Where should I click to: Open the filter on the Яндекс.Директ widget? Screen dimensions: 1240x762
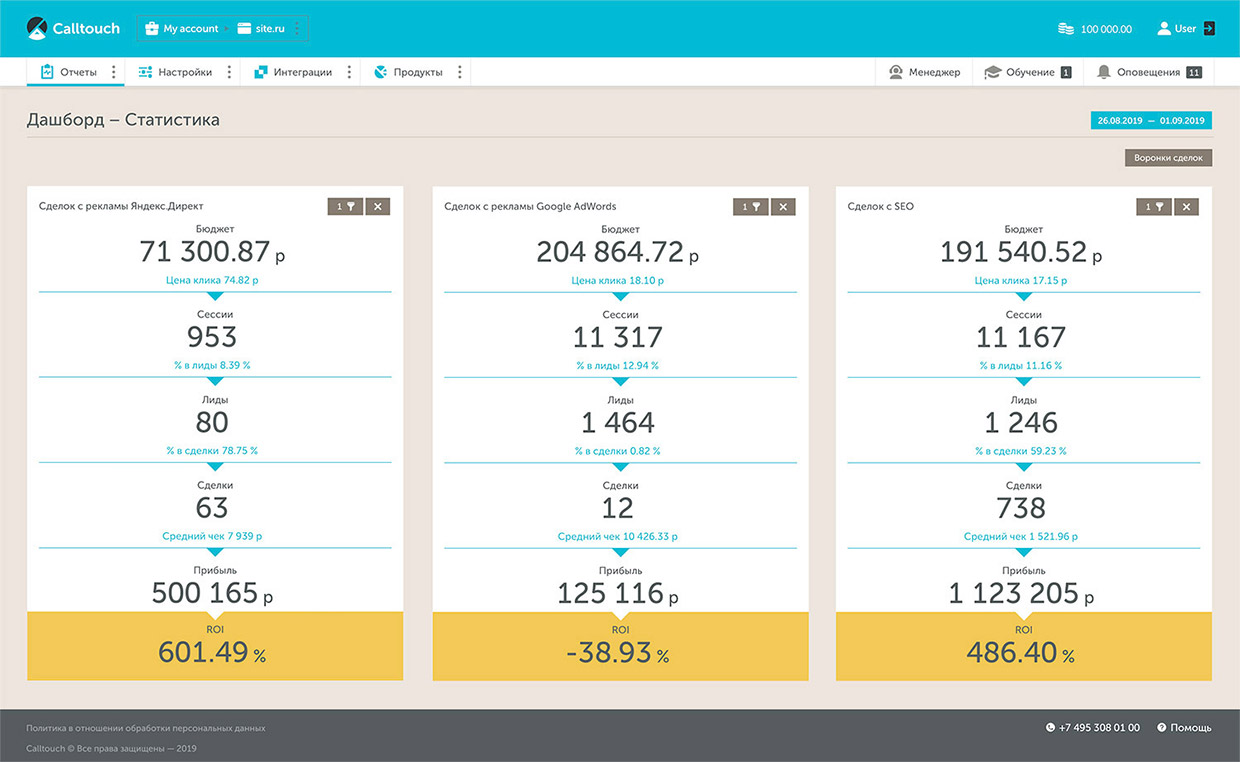point(345,206)
